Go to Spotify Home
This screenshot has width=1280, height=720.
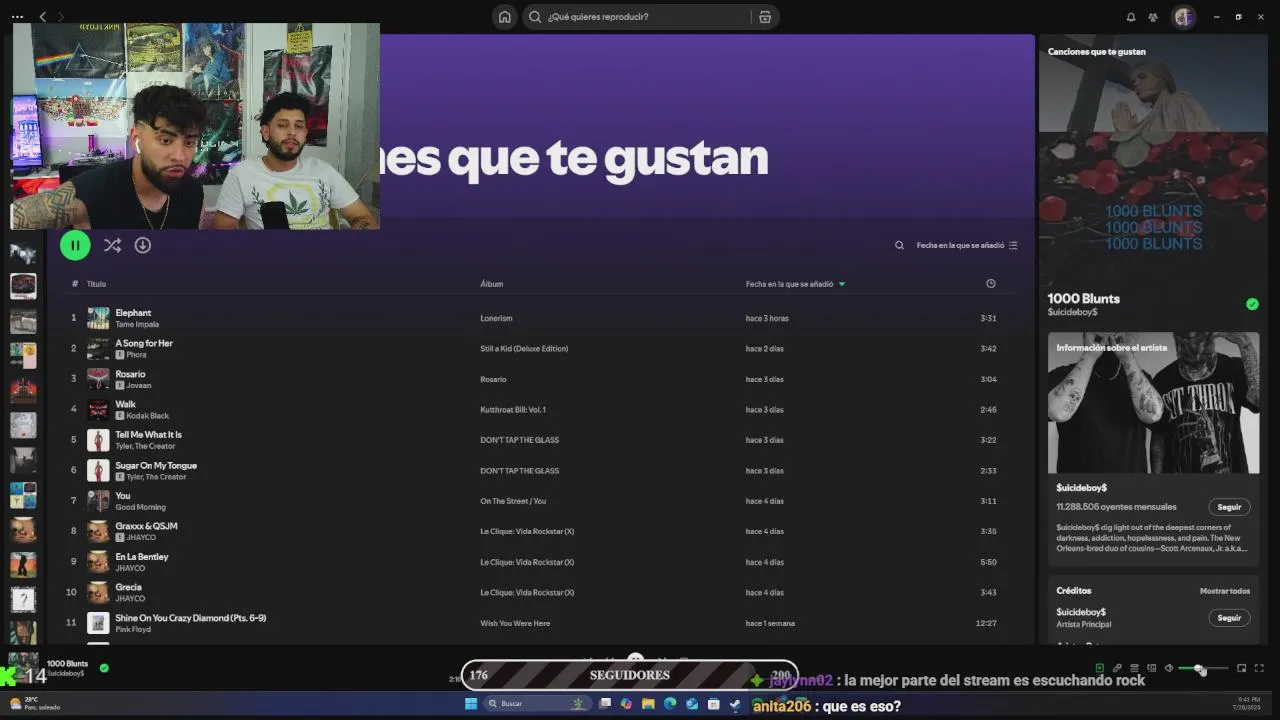click(x=505, y=17)
